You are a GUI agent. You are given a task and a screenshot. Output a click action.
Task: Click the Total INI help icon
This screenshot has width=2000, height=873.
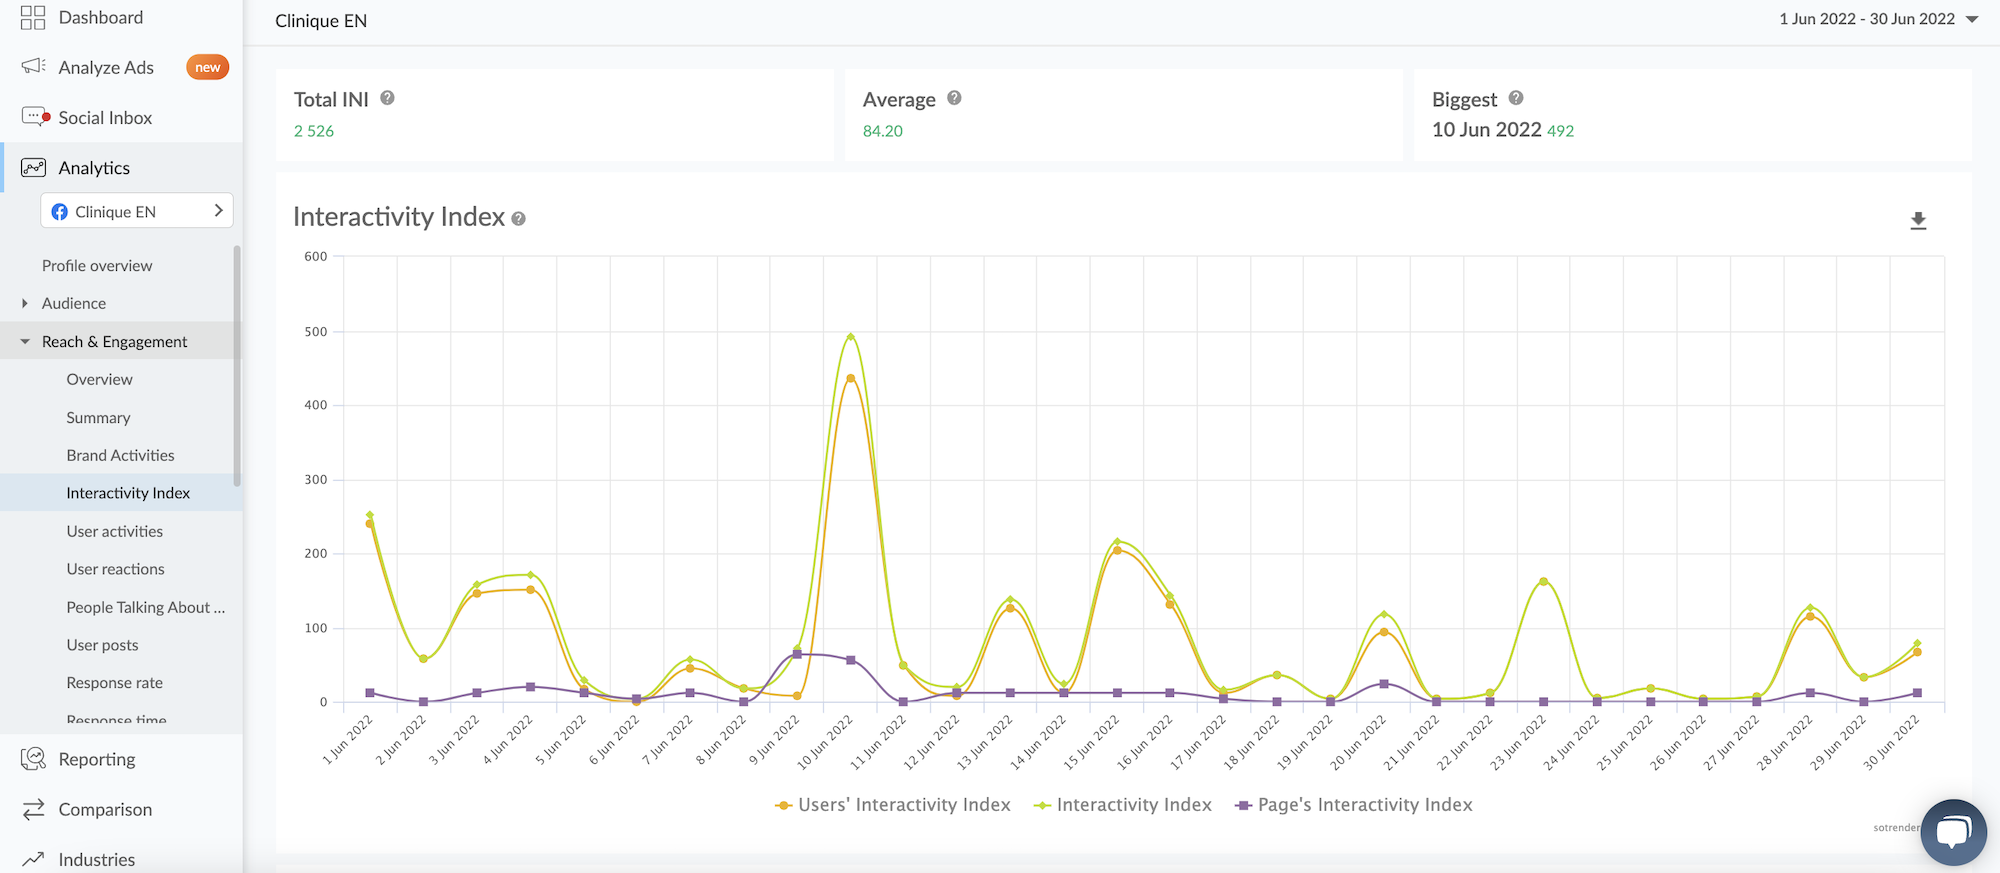pos(387,98)
